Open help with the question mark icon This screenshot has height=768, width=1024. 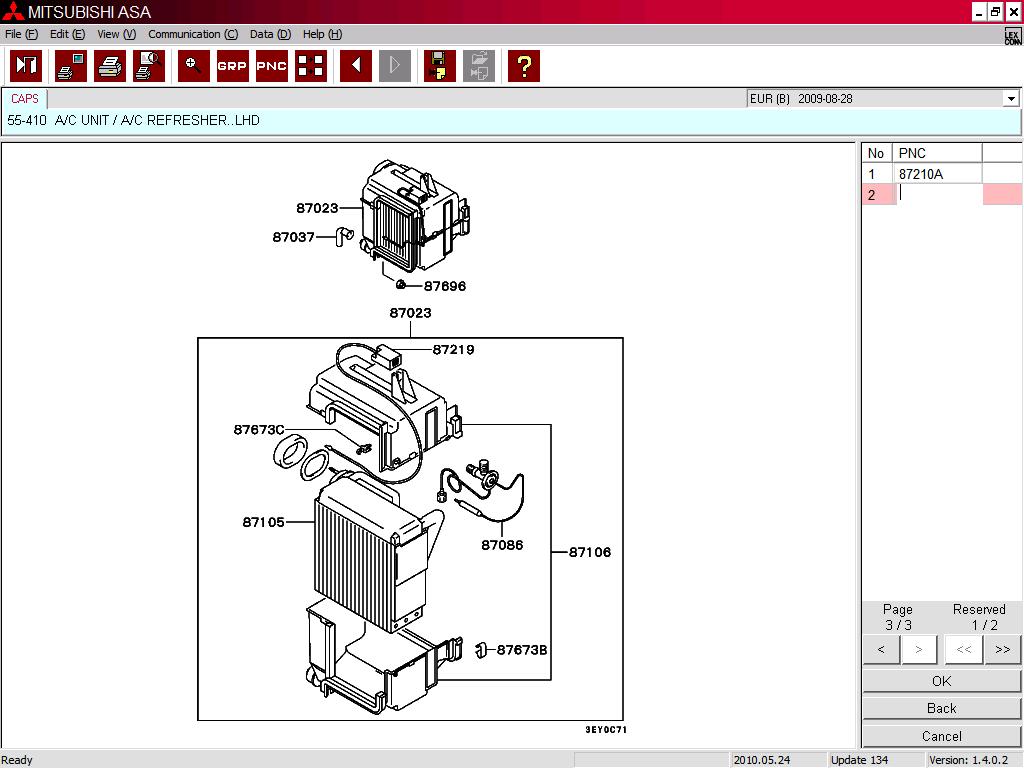523,66
